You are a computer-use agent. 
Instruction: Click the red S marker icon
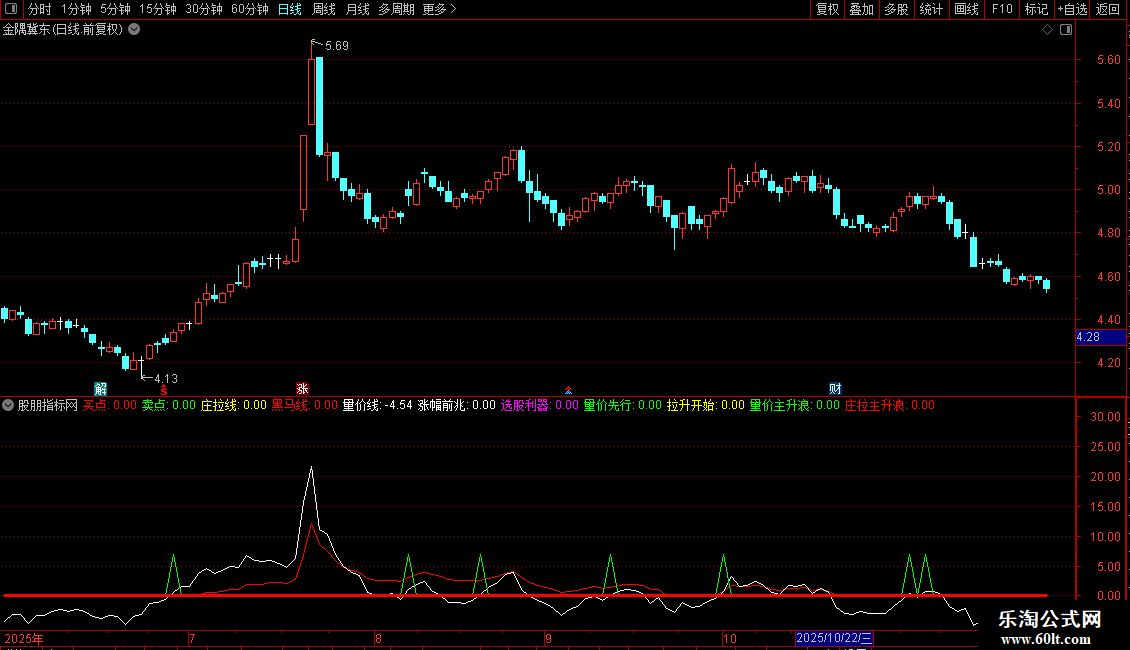[164, 390]
